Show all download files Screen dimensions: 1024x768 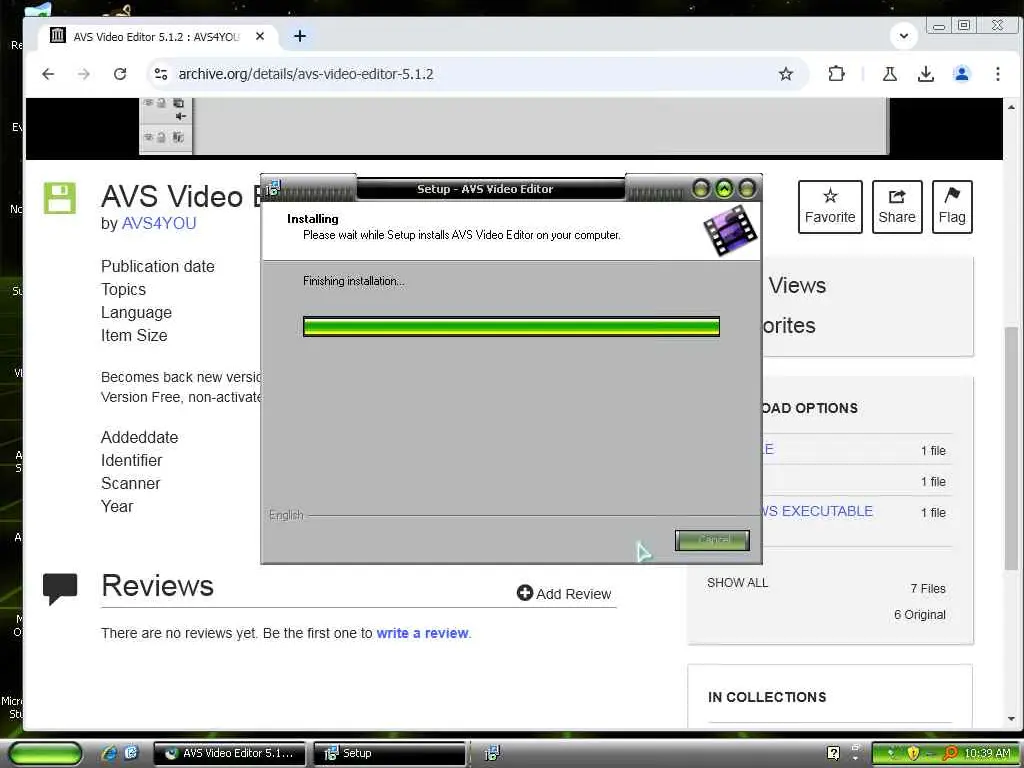(x=737, y=583)
